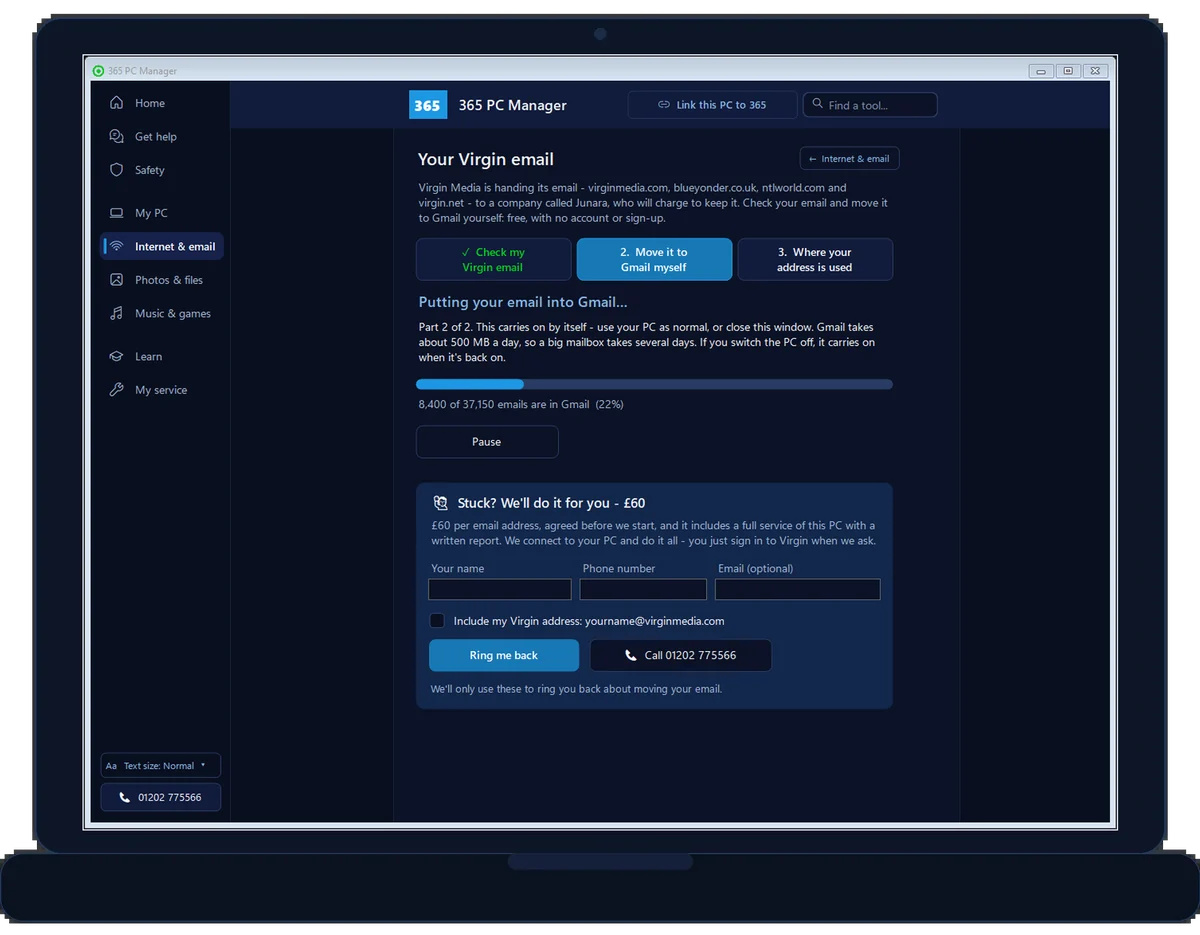Open Learn via the graduation cap icon
The width and height of the screenshot is (1200, 935).
coord(117,357)
